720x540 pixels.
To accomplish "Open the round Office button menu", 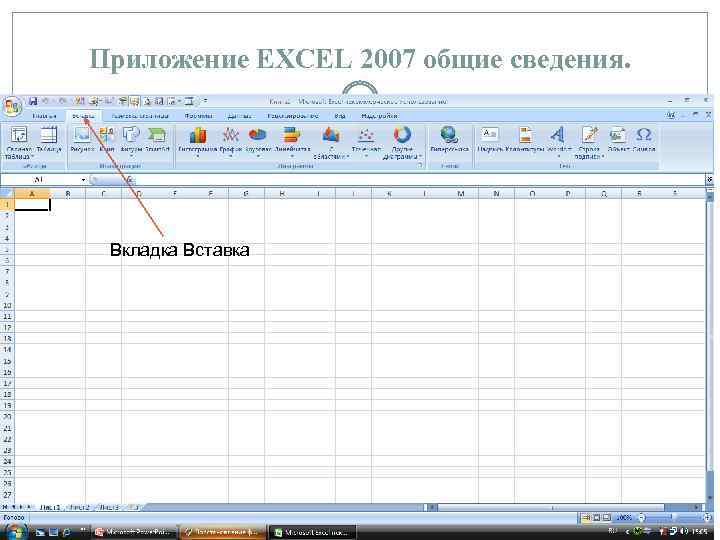I will coord(11,107).
